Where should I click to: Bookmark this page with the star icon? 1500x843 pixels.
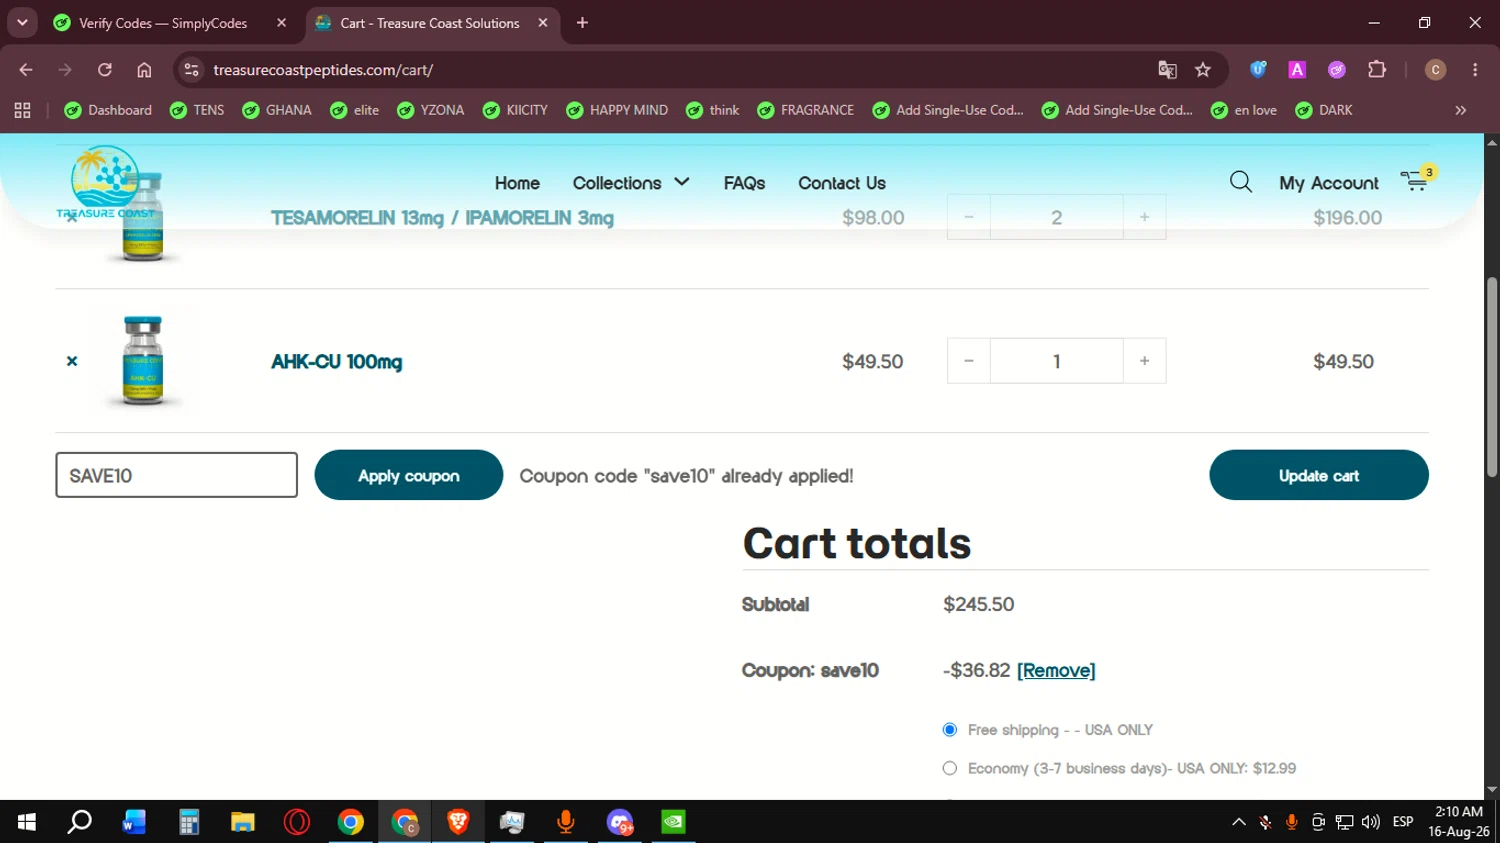coord(1203,70)
